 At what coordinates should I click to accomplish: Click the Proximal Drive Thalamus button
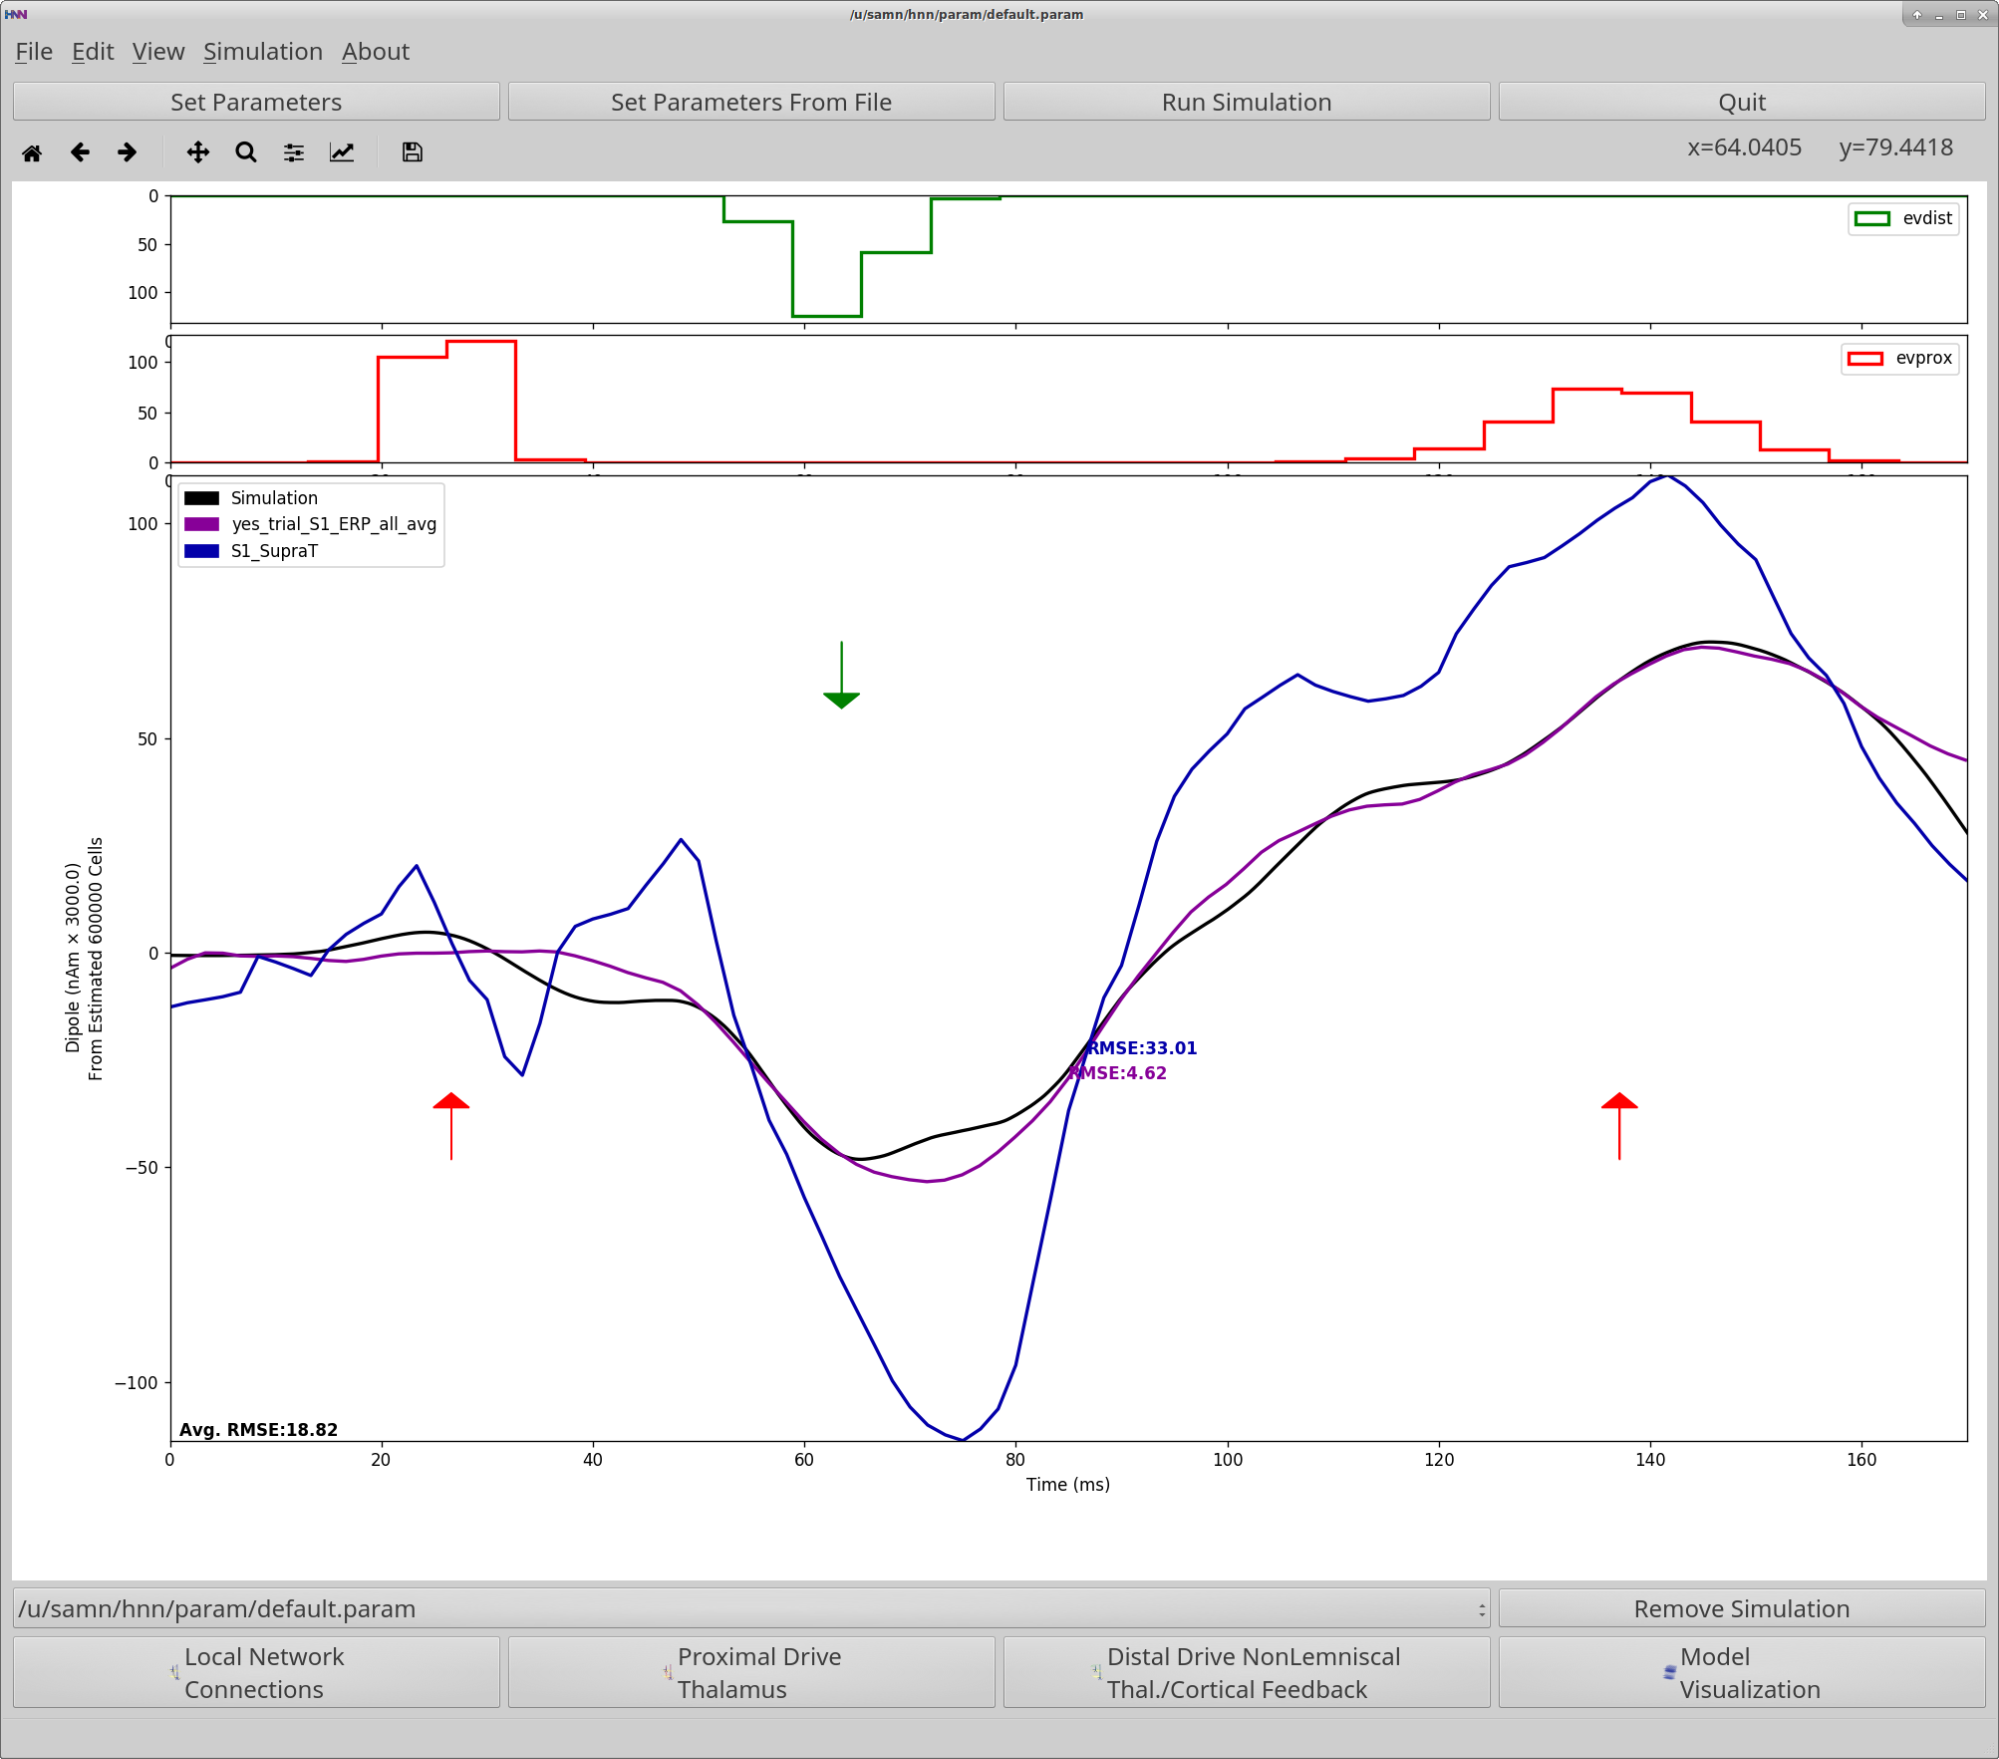click(x=751, y=1673)
